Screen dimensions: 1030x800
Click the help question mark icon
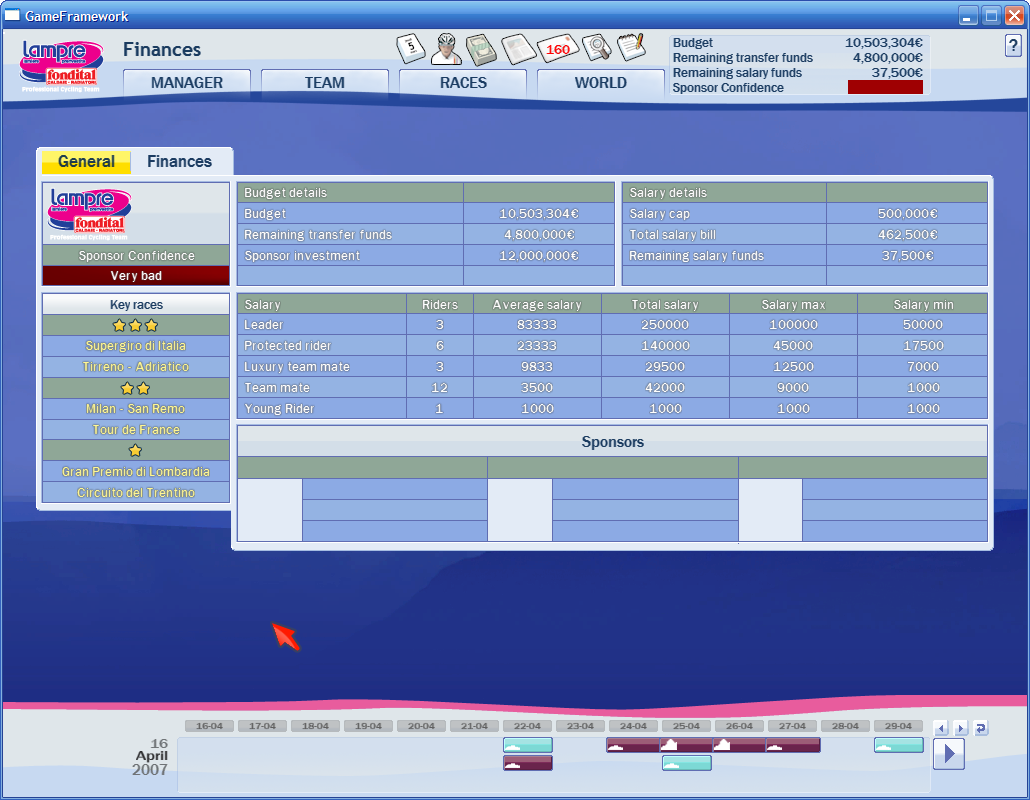pyautogui.click(x=1013, y=46)
